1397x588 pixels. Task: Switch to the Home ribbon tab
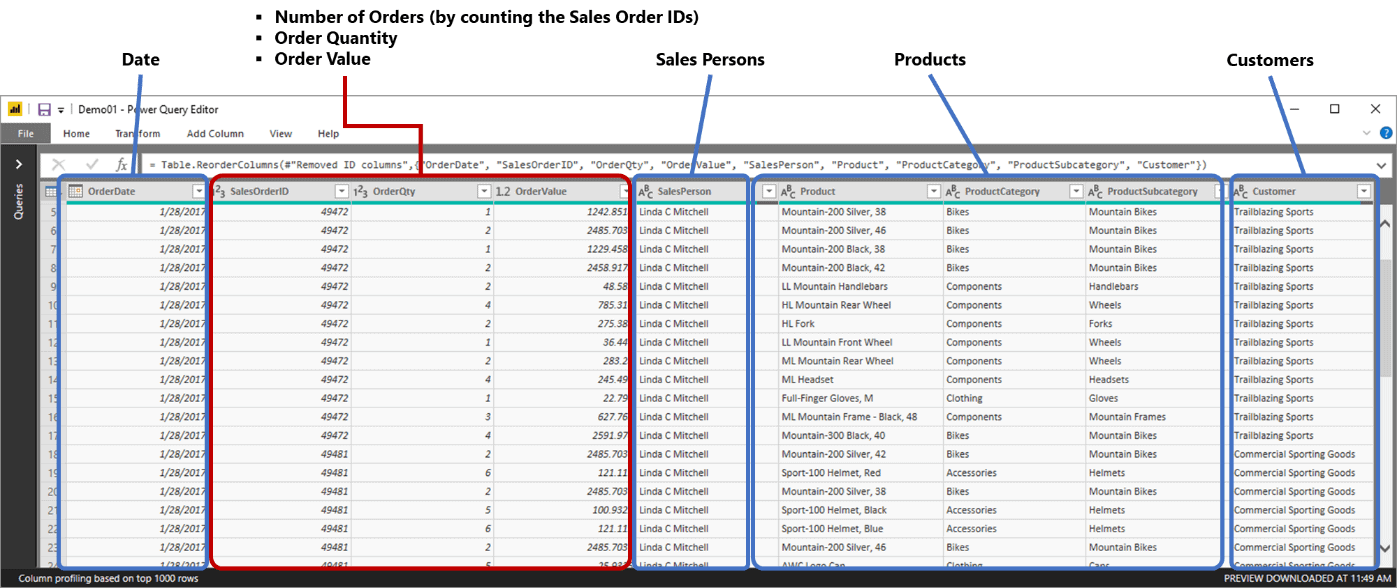tap(76, 133)
